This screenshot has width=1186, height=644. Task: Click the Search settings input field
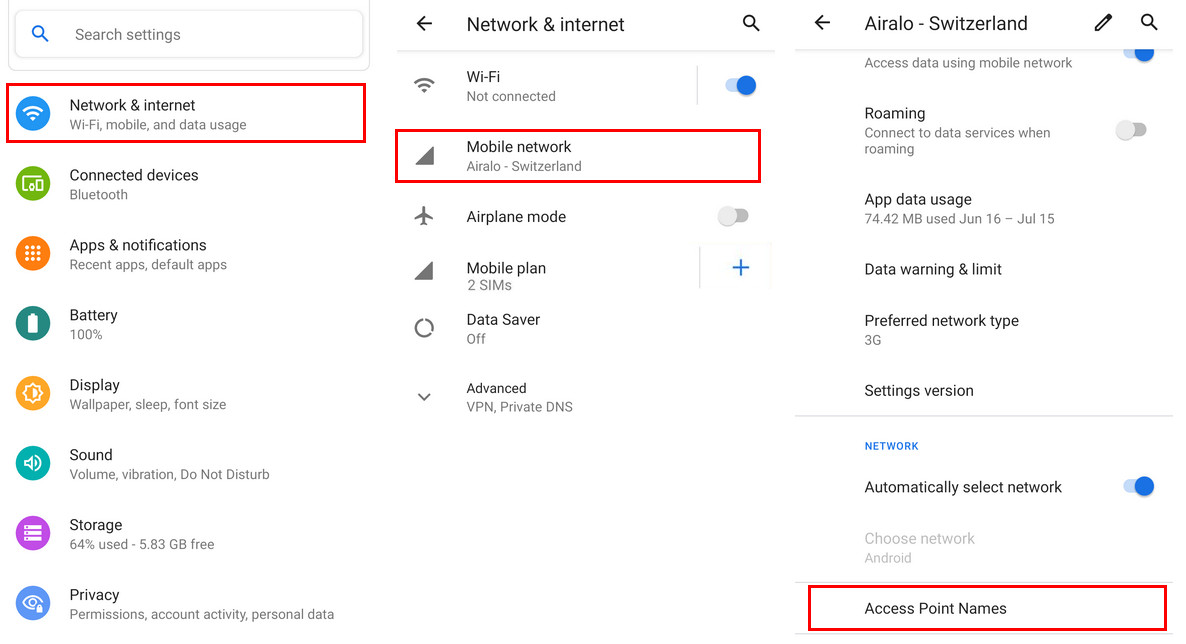tap(200, 33)
